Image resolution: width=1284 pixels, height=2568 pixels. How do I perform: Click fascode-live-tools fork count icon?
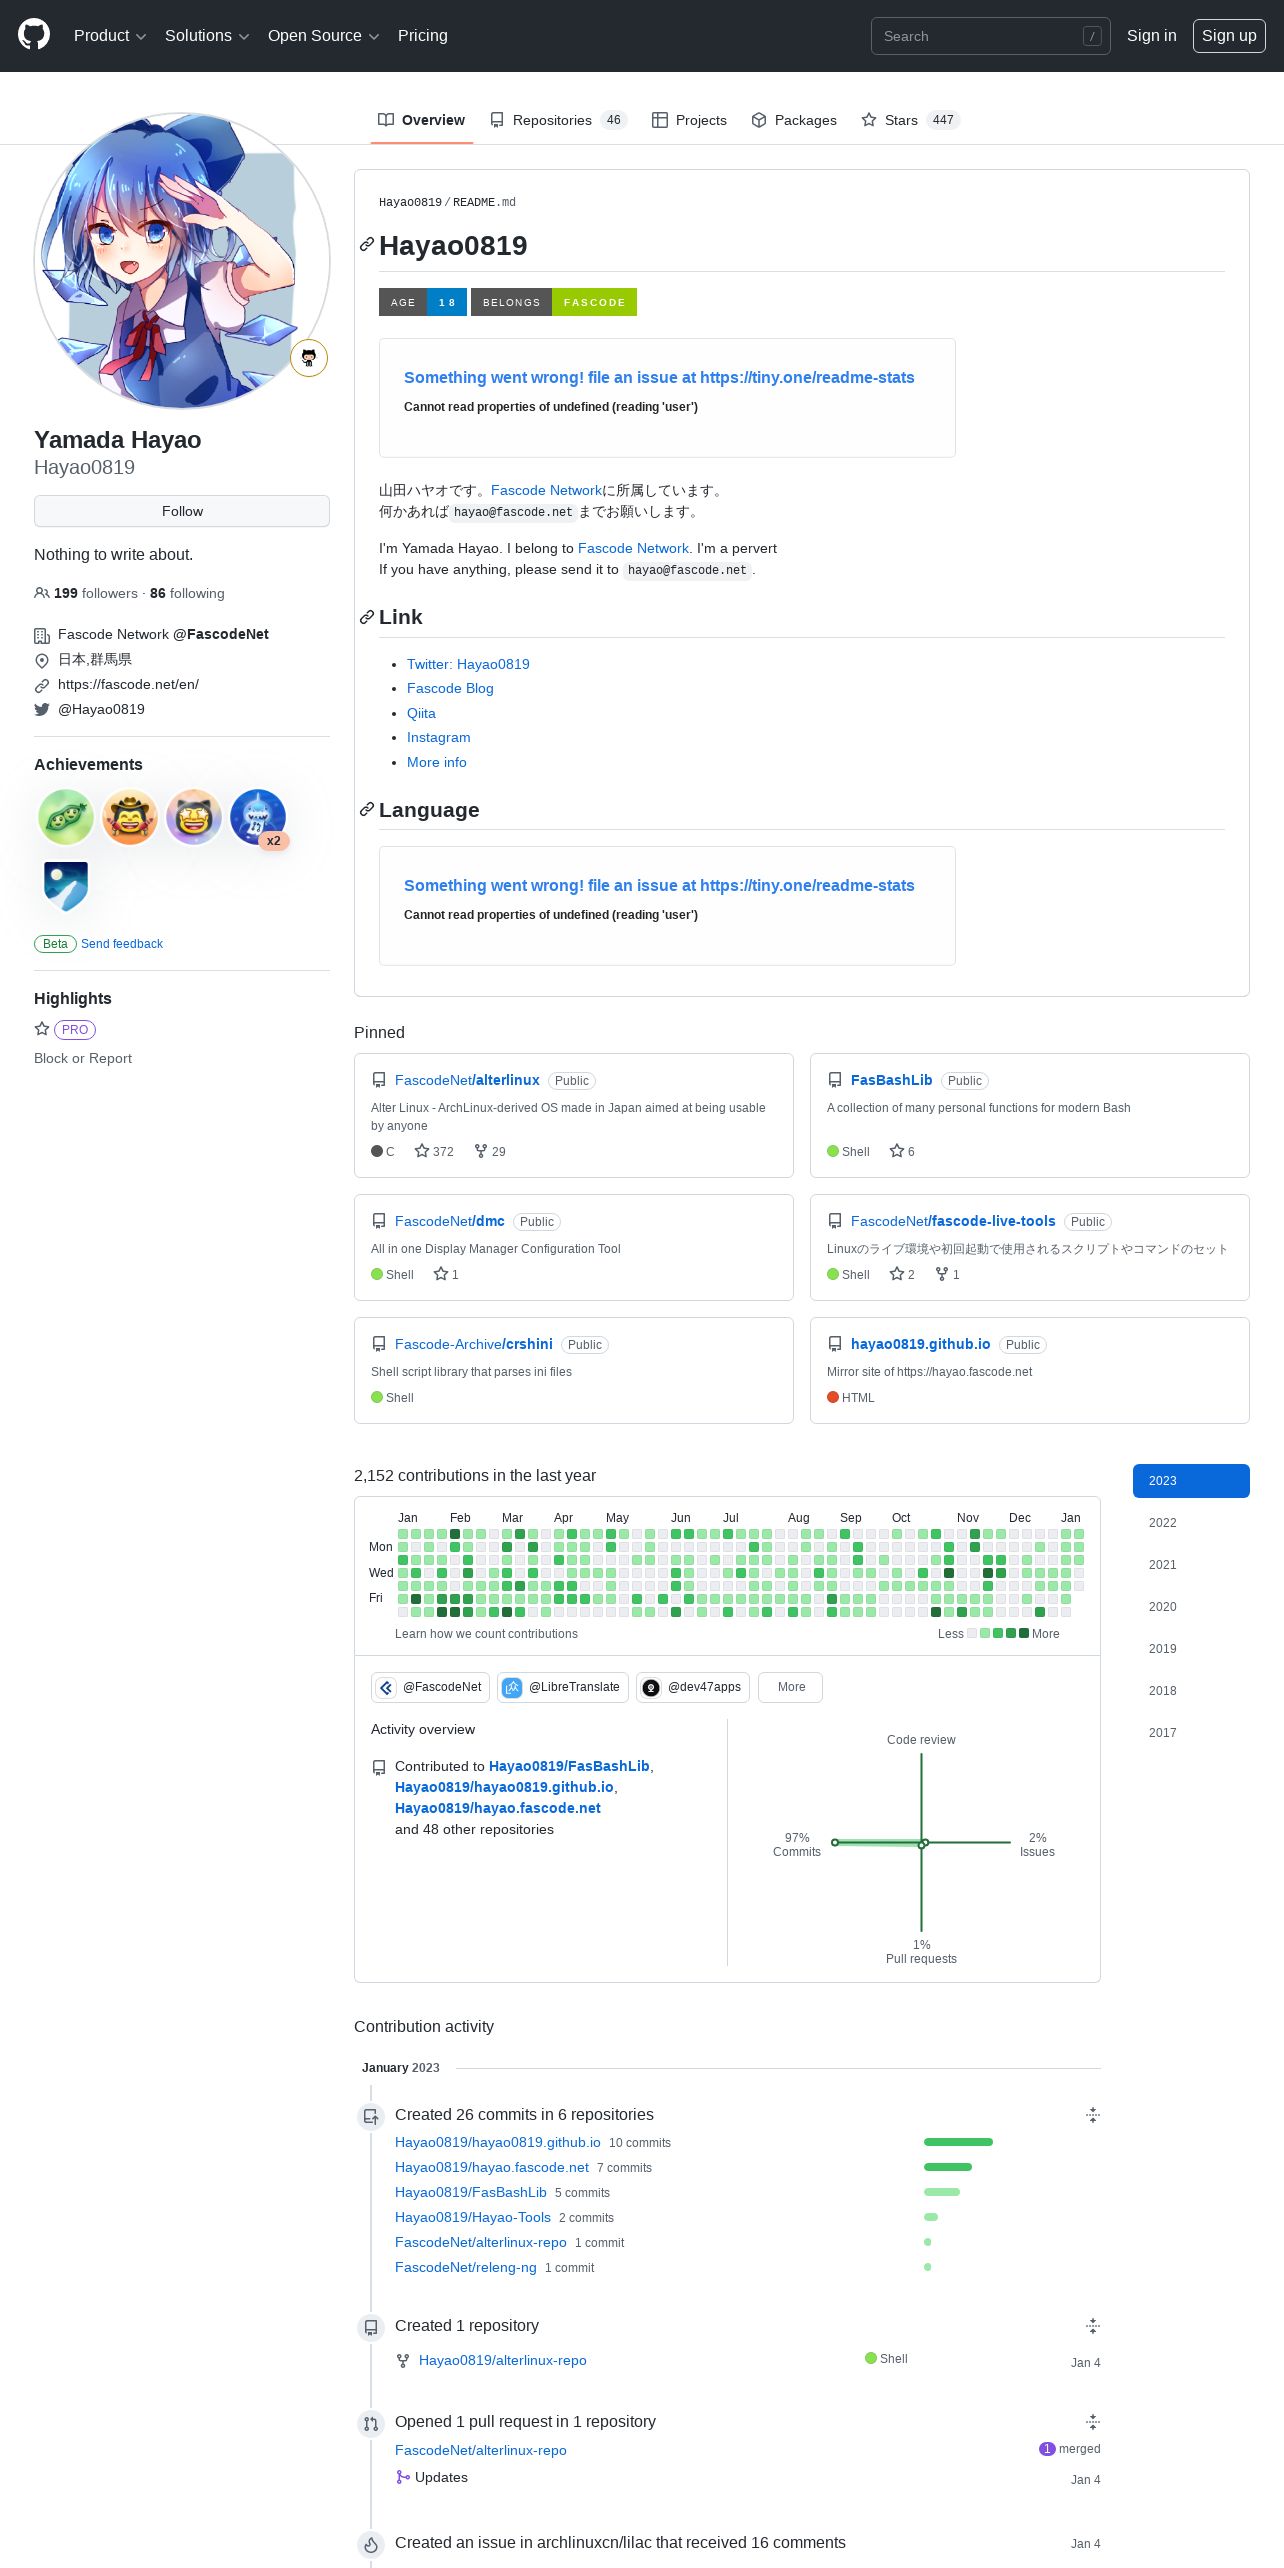click(x=942, y=1274)
